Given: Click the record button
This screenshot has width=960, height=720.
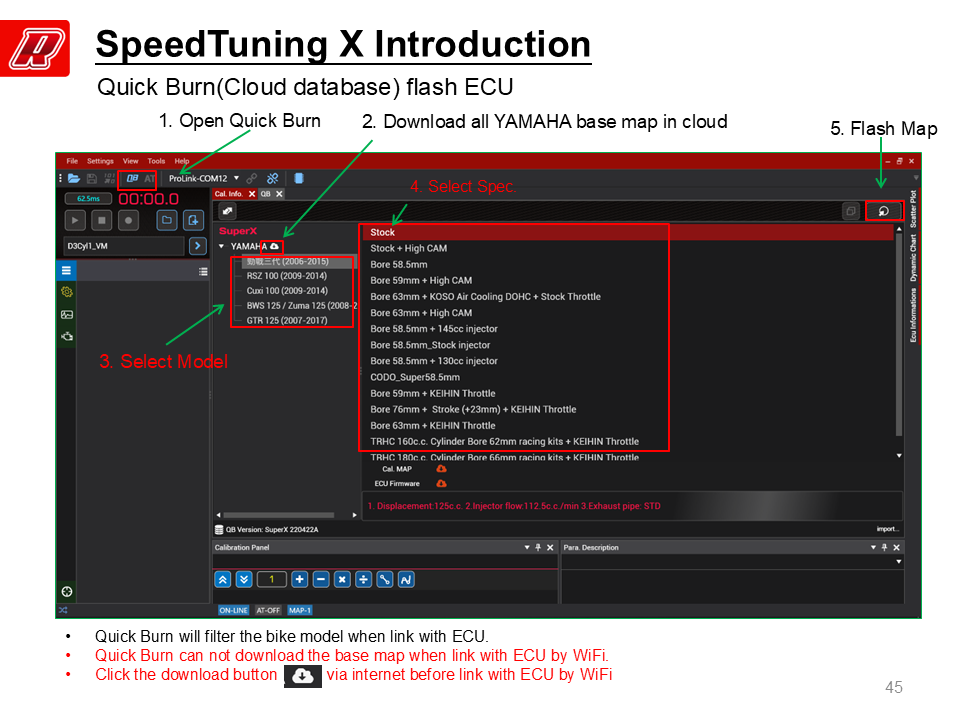Looking at the screenshot, I should (128, 220).
